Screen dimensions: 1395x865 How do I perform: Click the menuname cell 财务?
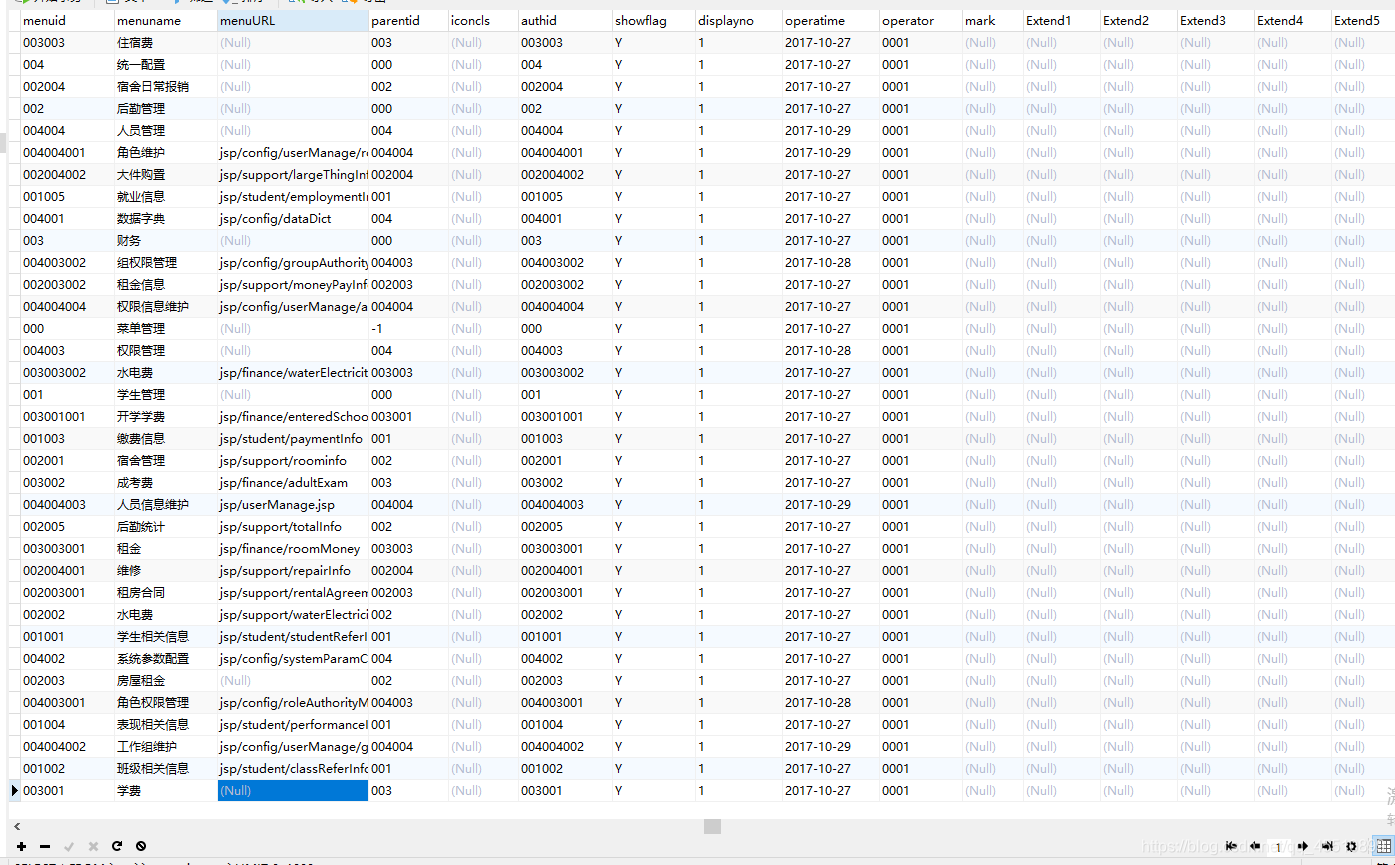[165, 240]
